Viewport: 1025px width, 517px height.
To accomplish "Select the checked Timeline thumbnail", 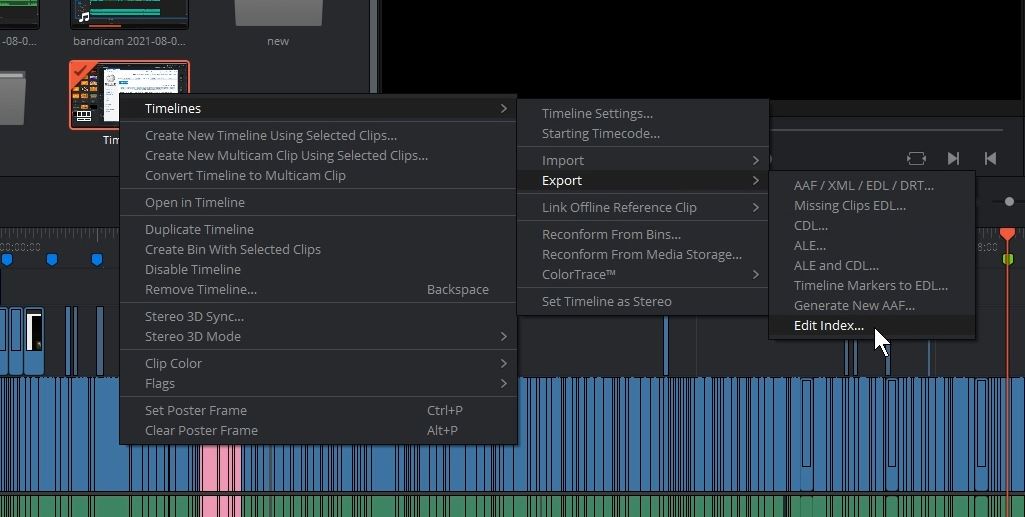I will (129, 95).
